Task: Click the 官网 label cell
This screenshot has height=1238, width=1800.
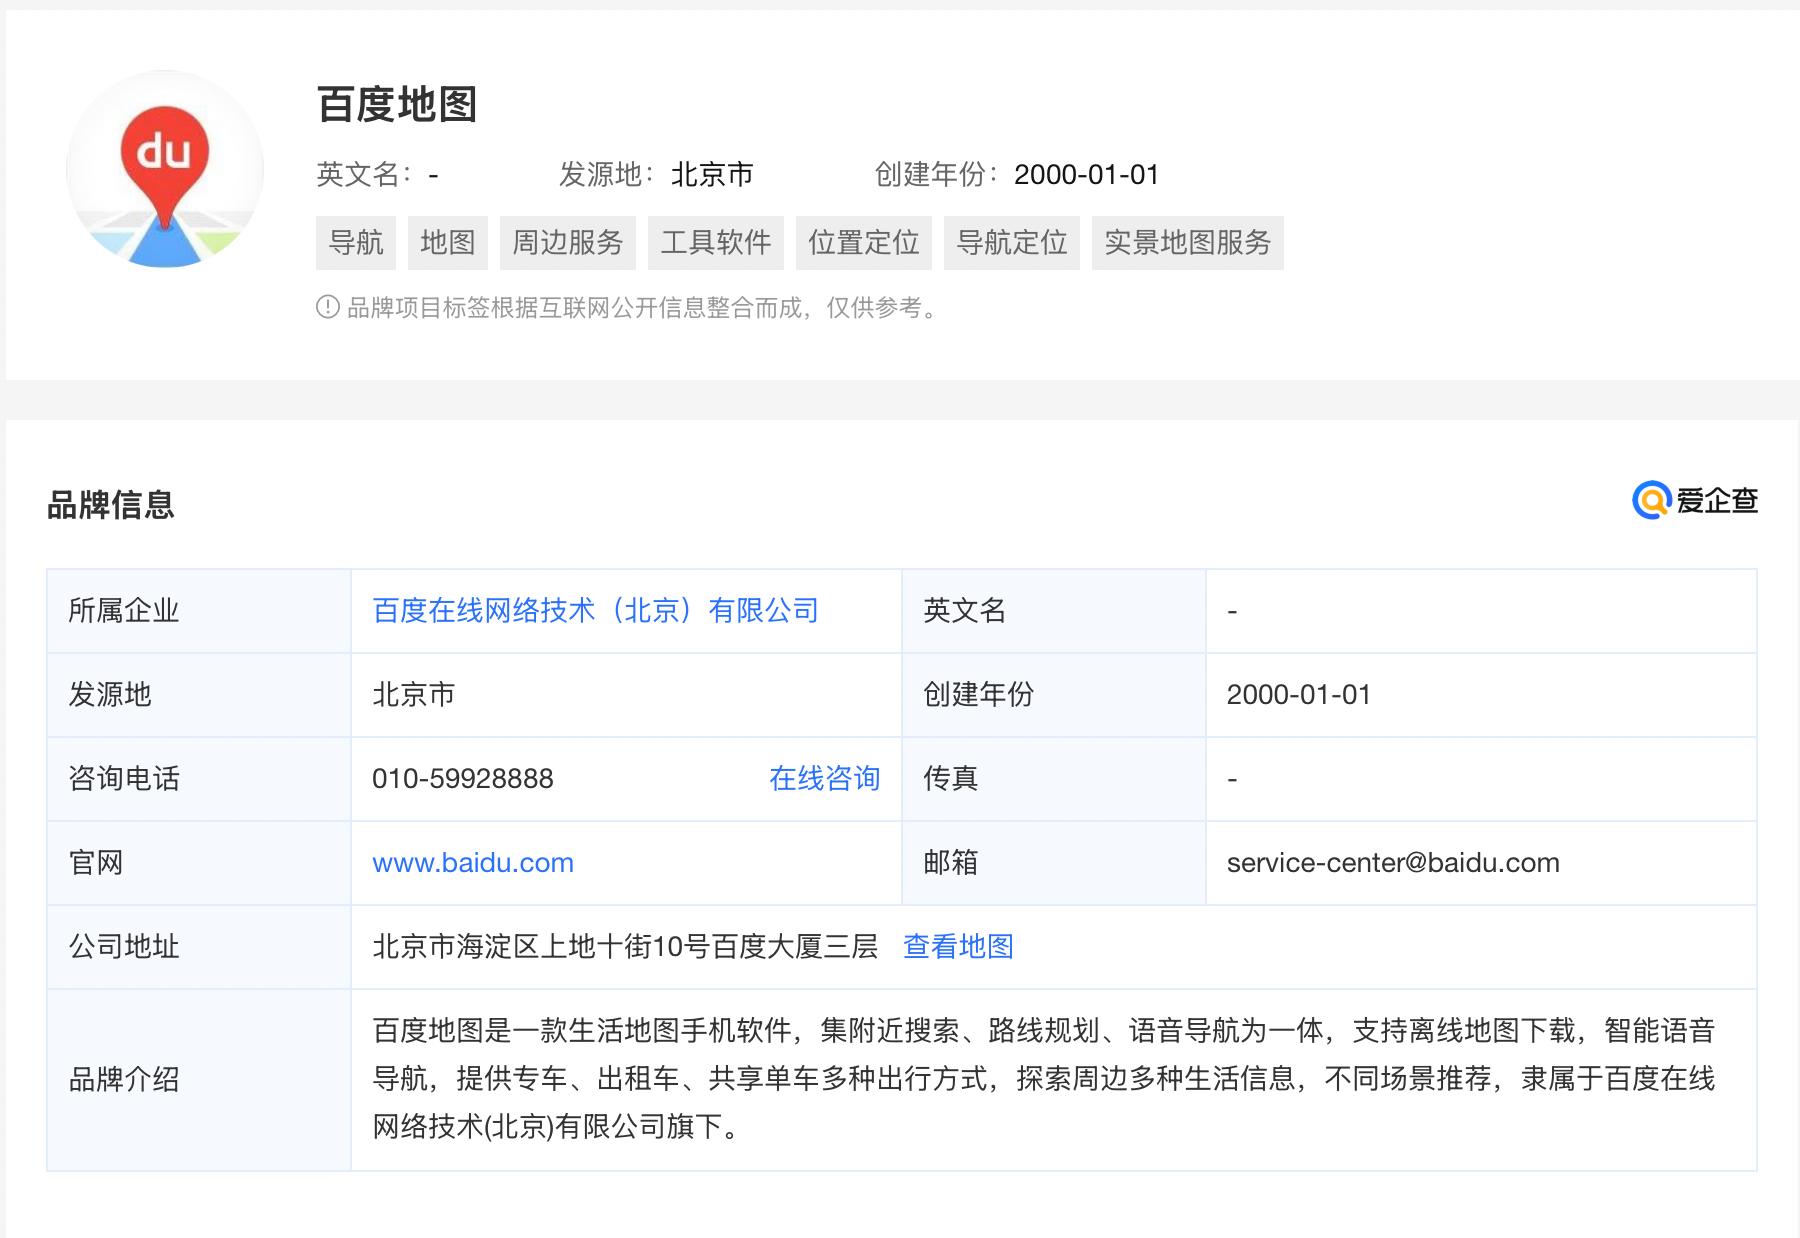Action: pos(199,863)
